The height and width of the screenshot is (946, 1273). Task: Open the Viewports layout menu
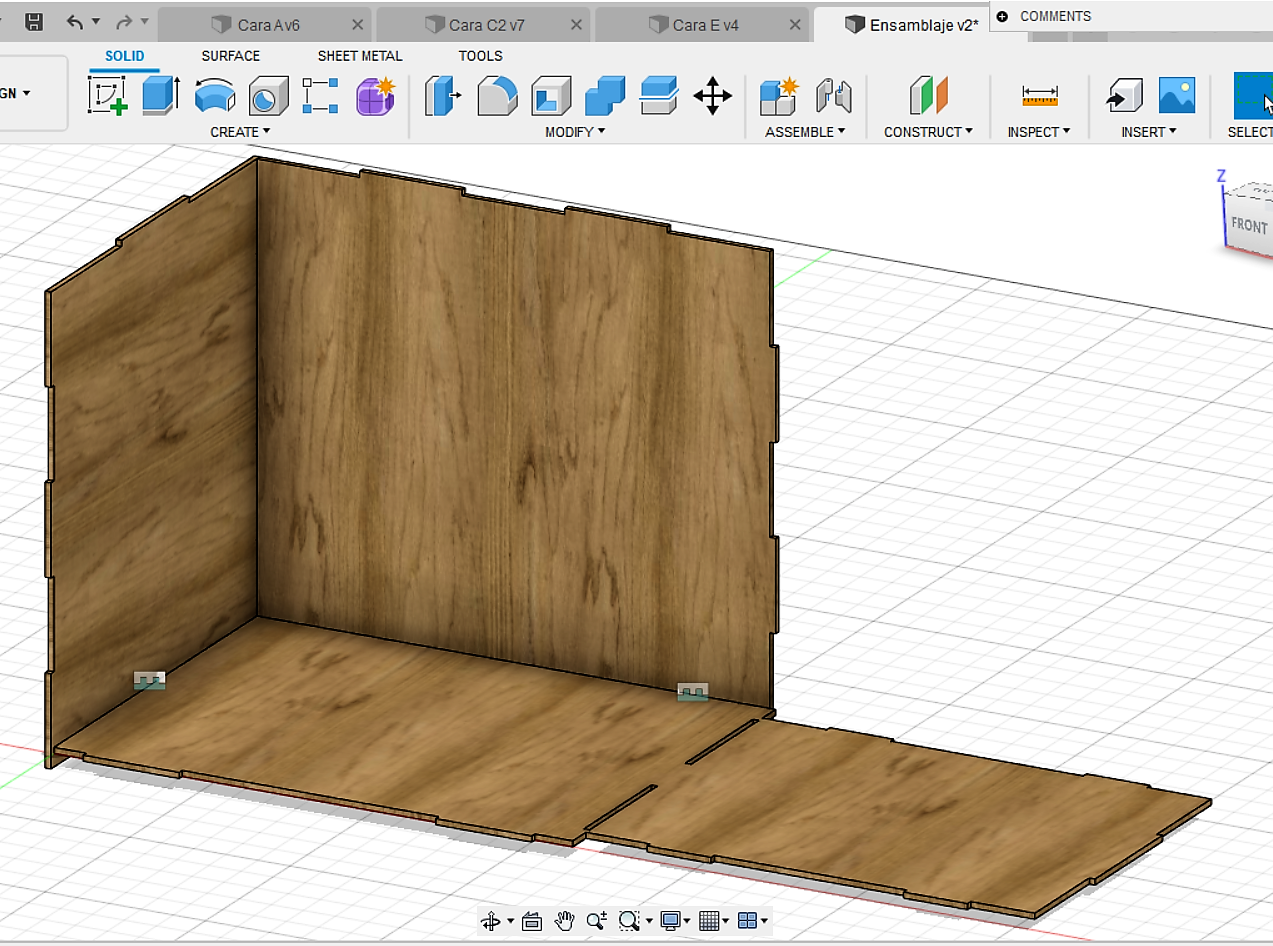coord(752,921)
